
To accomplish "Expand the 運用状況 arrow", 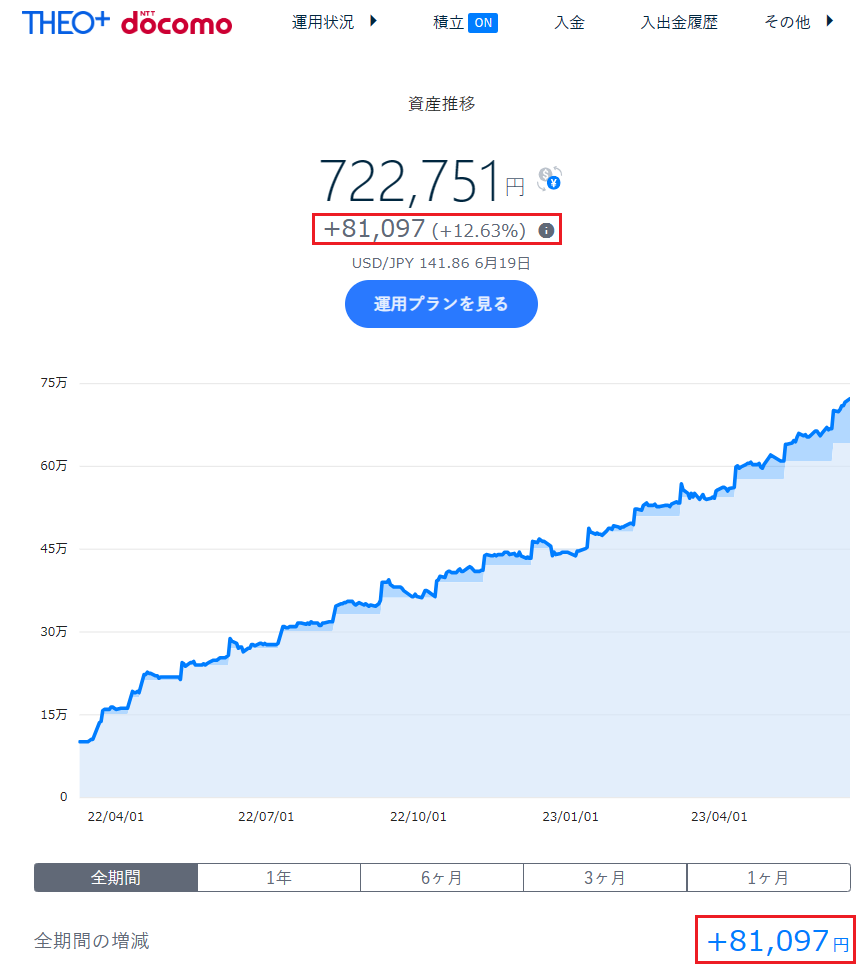I will pyautogui.click(x=373, y=22).
